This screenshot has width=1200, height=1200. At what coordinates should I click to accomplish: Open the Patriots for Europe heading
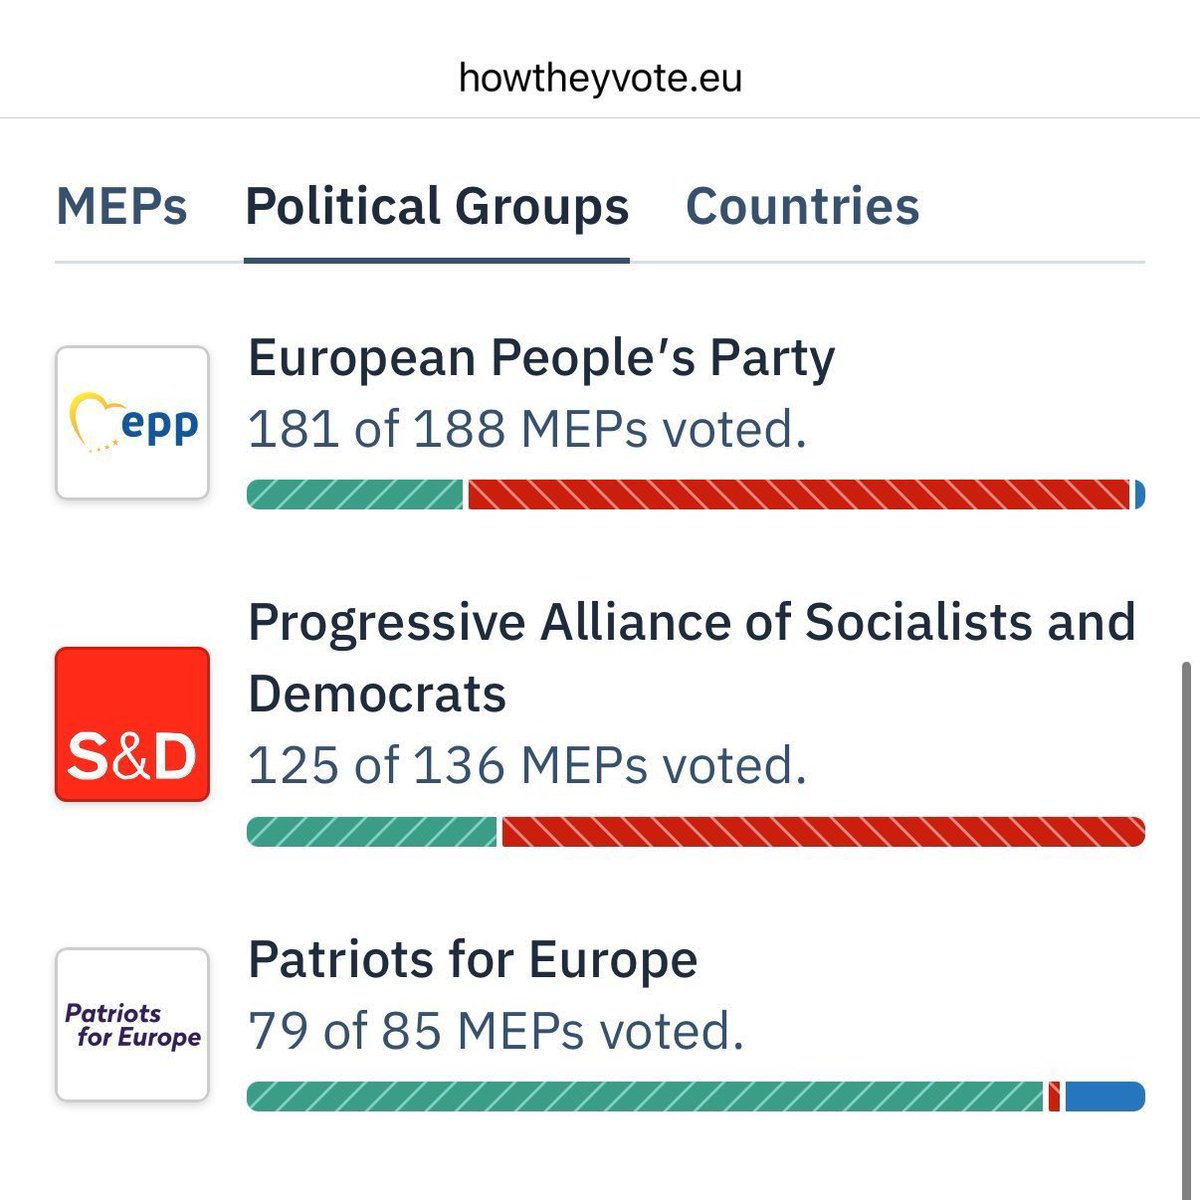472,960
